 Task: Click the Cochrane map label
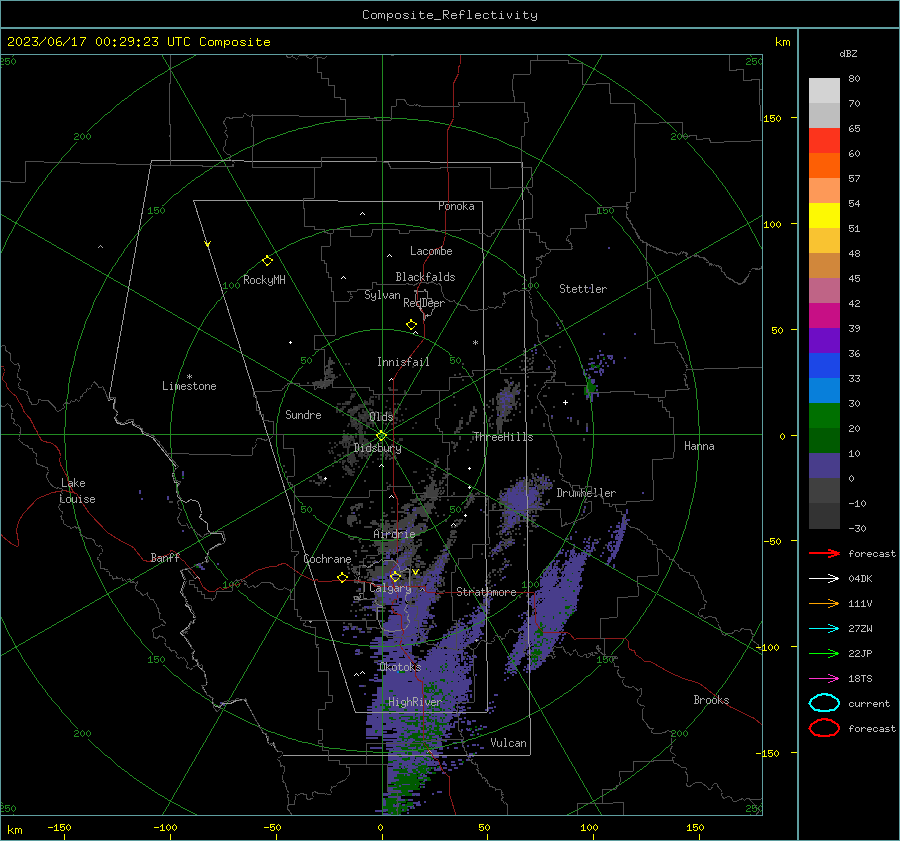point(327,559)
